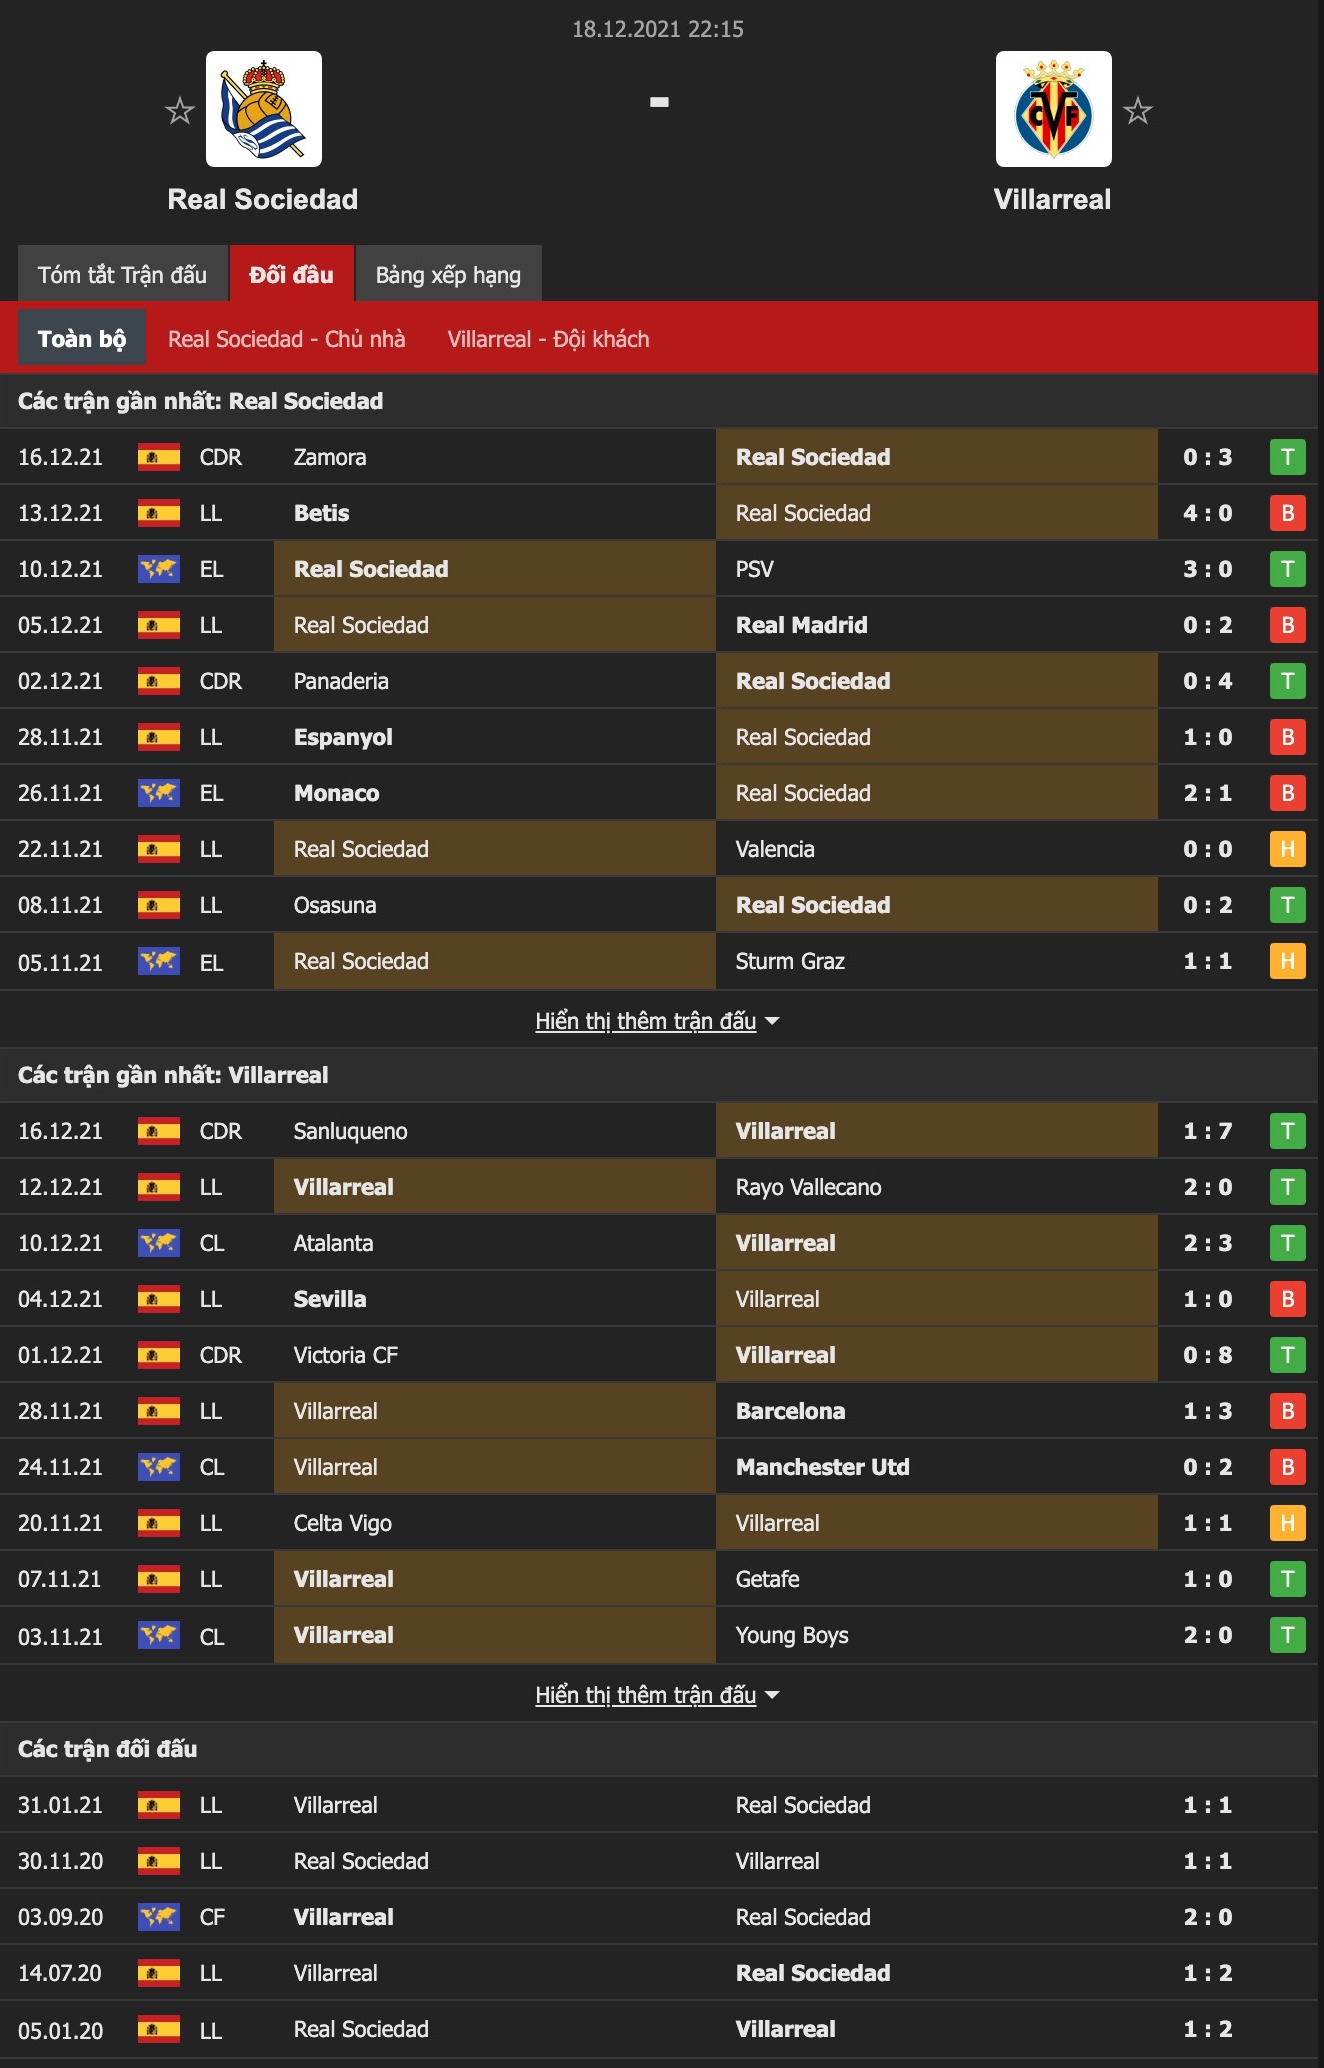Open the Betis team name
Image resolution: width=1324 pixels, height=2068 pixels.
point(322,513)
